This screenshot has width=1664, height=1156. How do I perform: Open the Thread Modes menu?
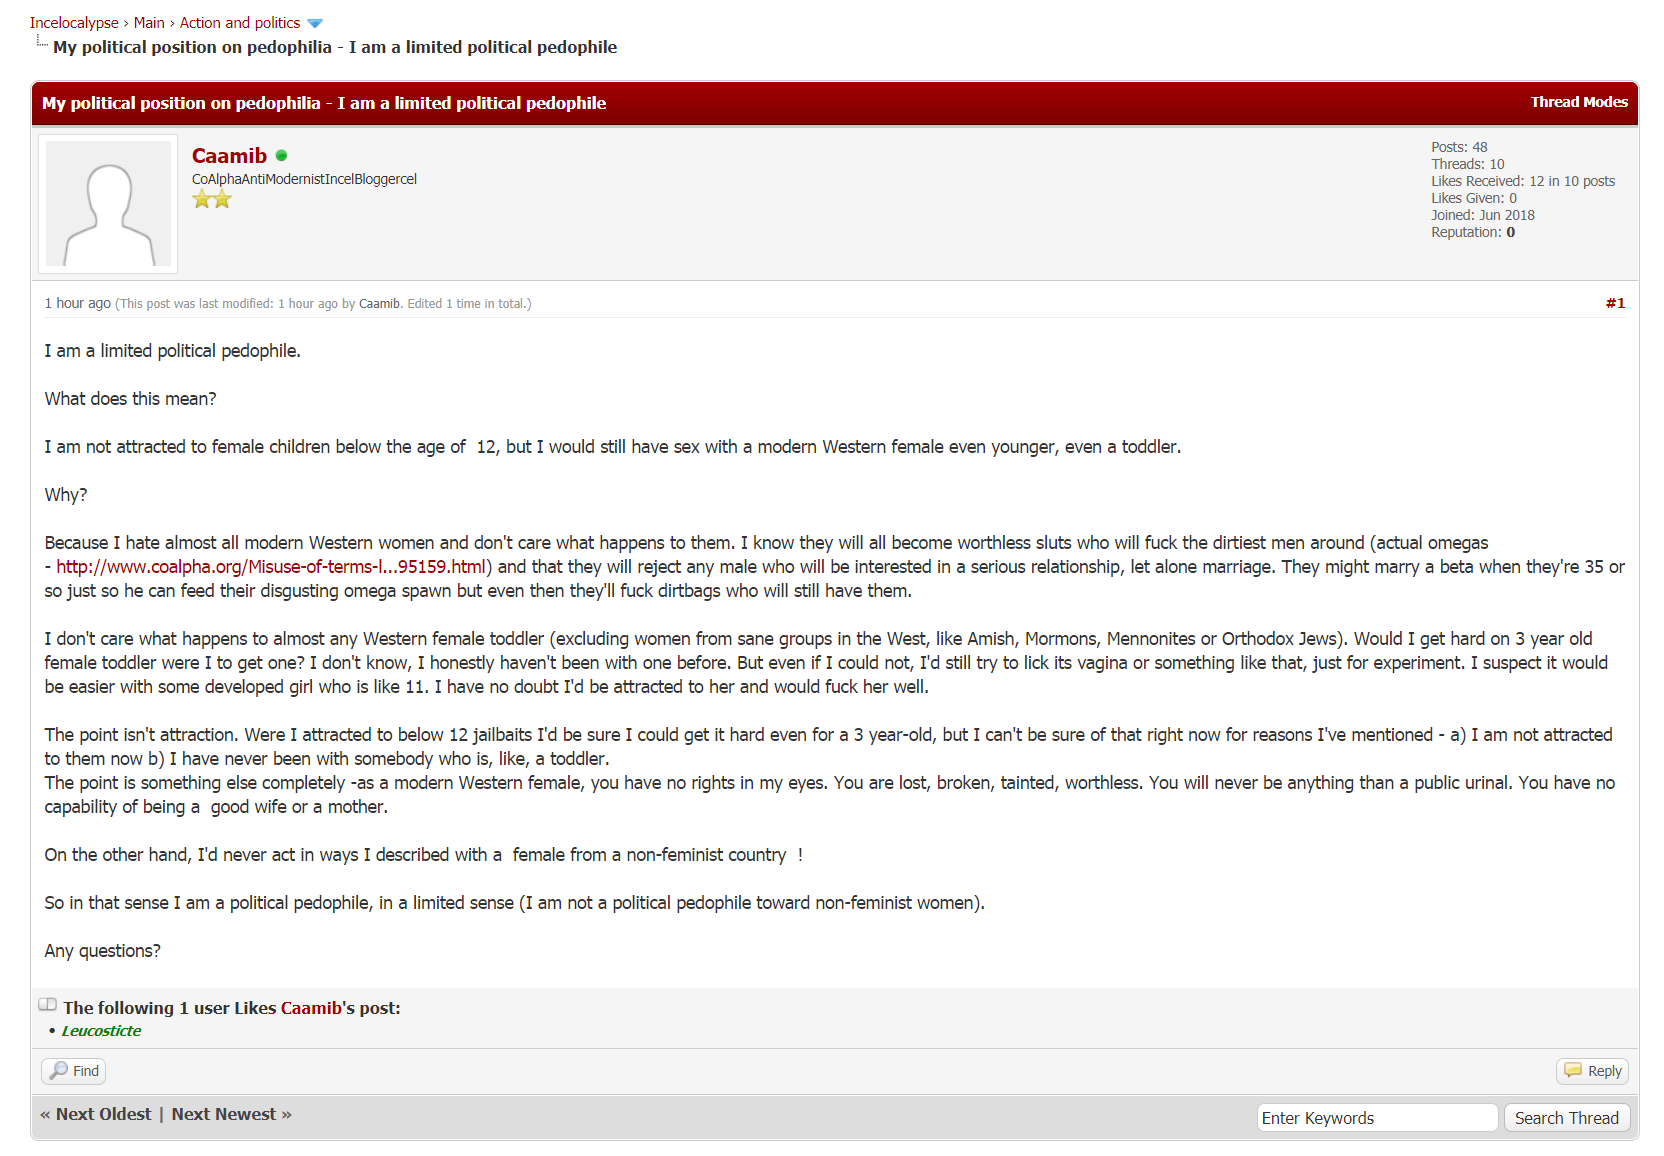(x=1578, y=102)
